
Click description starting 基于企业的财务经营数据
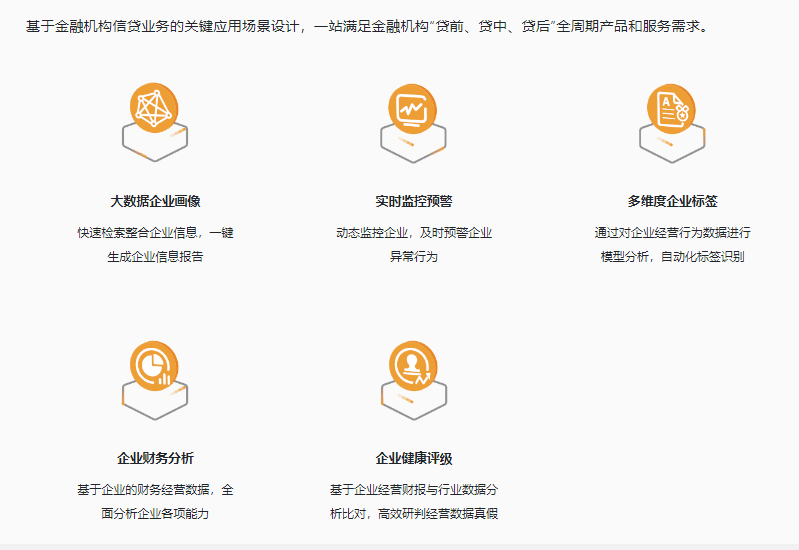tap(155, 501)
